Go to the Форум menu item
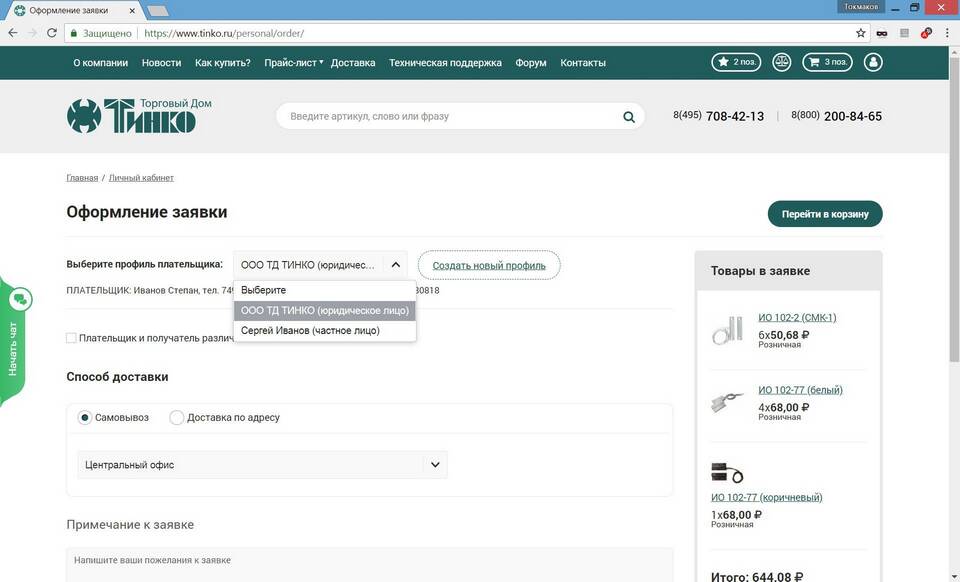The height and width of the screenshot is (582, 960). tap(531, 62)
